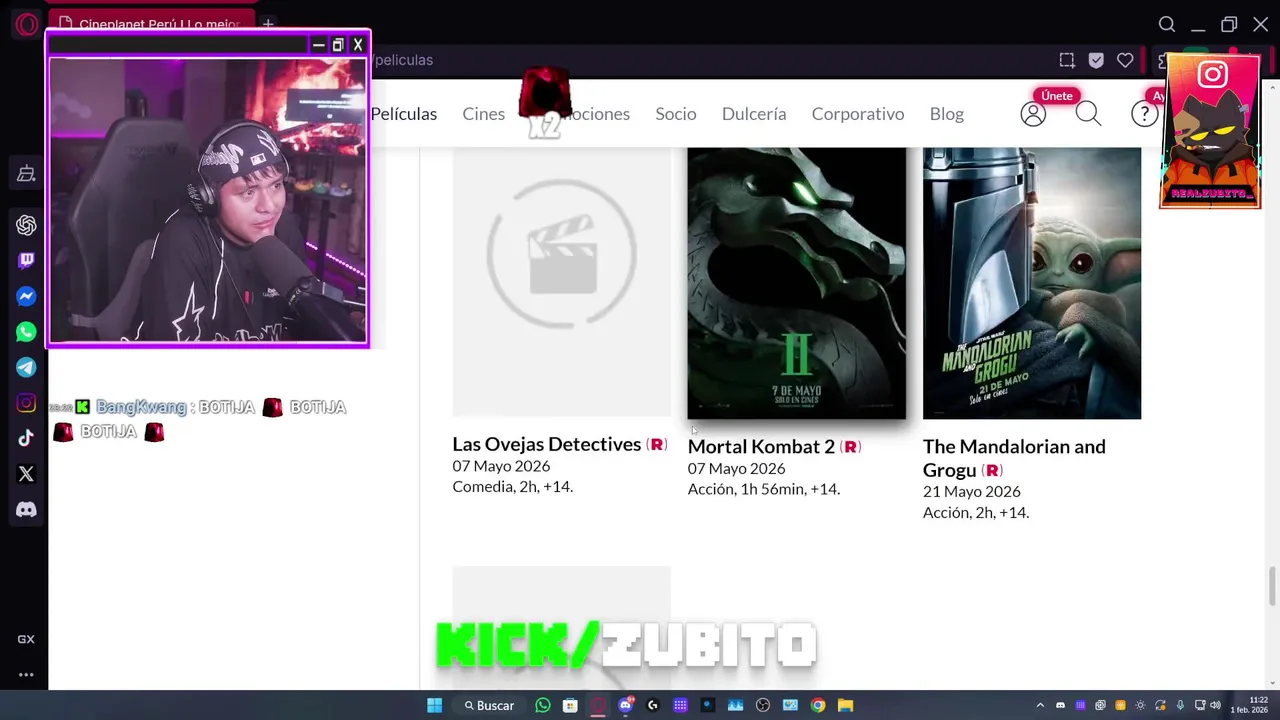Screen dimensions: 1280x720
Task: Click the Únete badge button
Action: click(x=1057, y=96)
